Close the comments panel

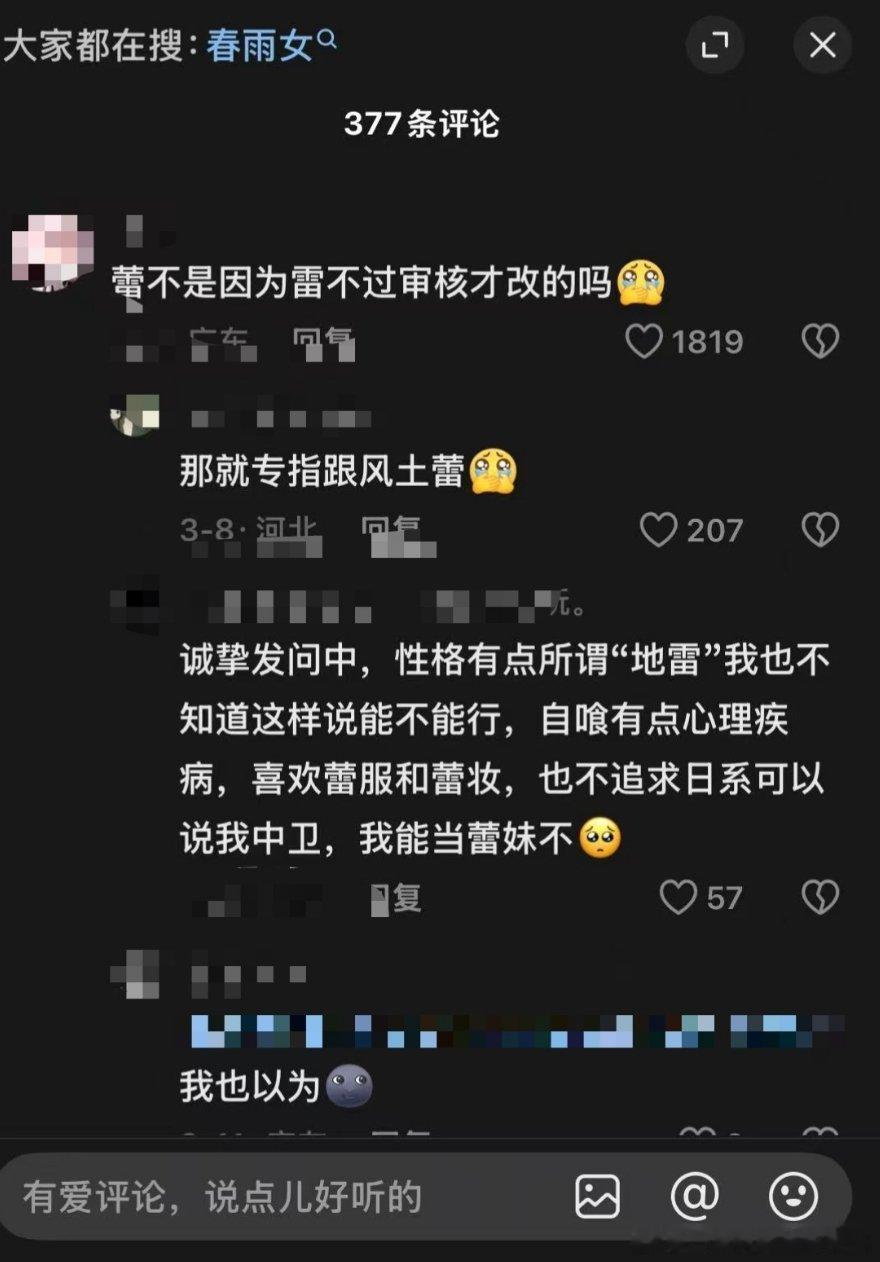coord(822,45)
